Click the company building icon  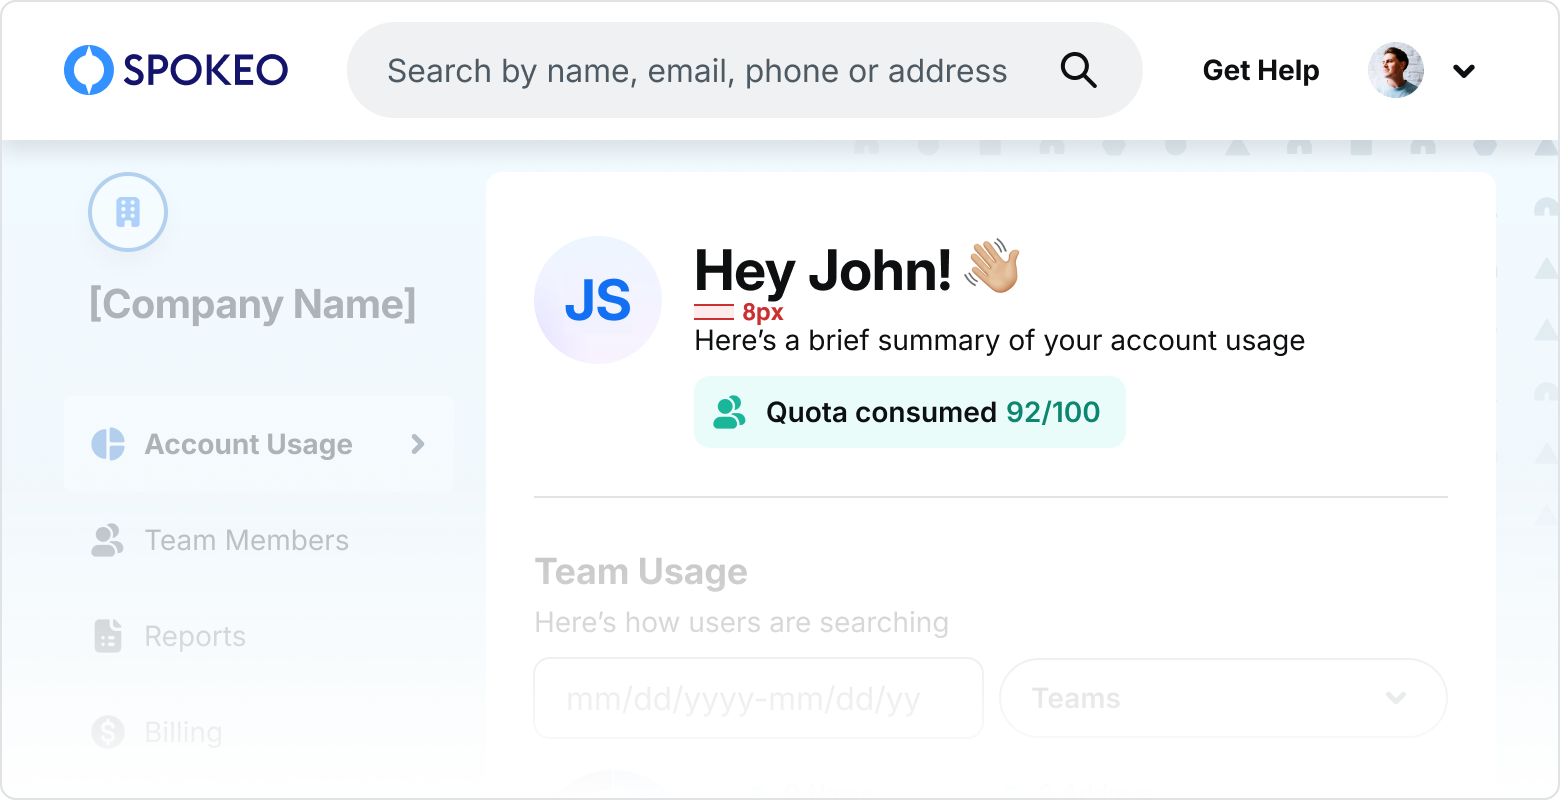coord(128,212)
